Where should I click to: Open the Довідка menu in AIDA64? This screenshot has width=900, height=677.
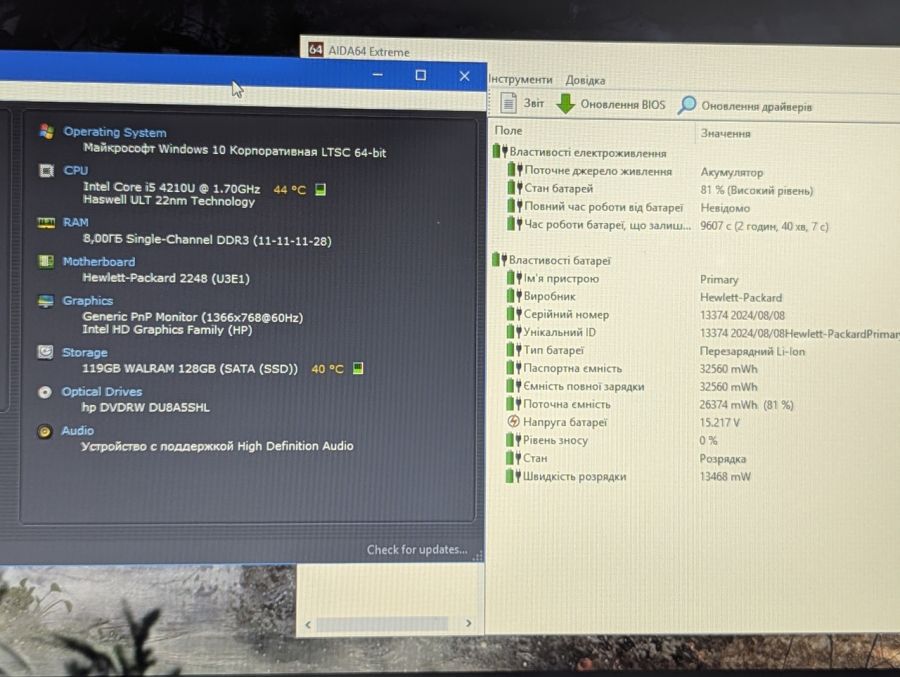[585, 80]
